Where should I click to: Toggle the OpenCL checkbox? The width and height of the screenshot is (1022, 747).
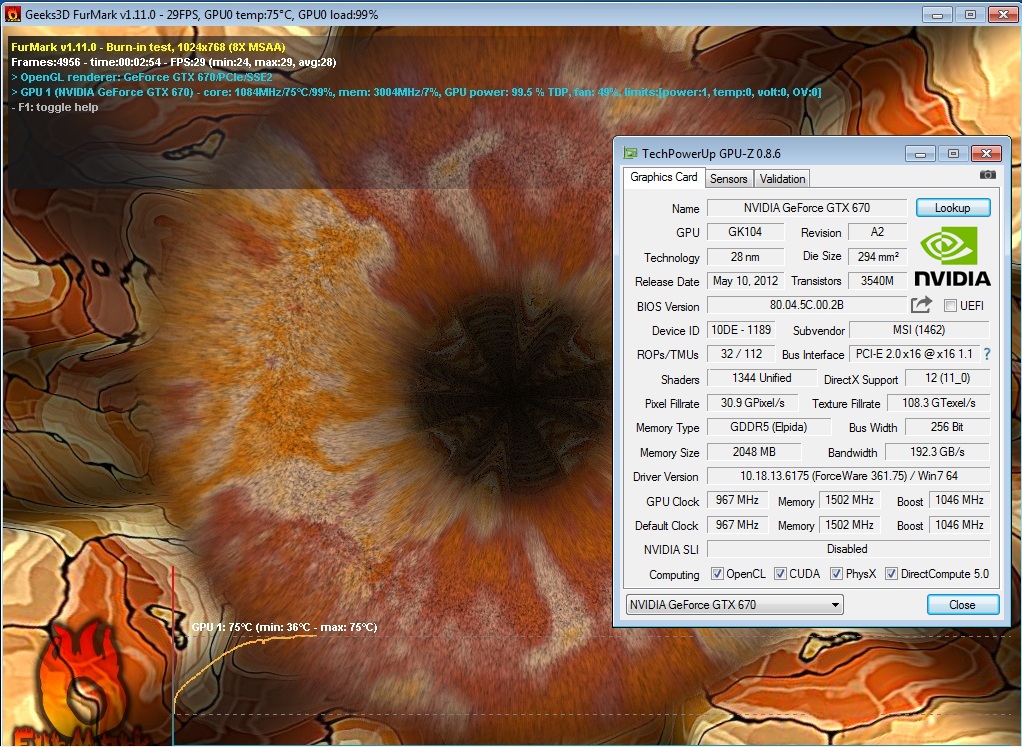[717, 574]
